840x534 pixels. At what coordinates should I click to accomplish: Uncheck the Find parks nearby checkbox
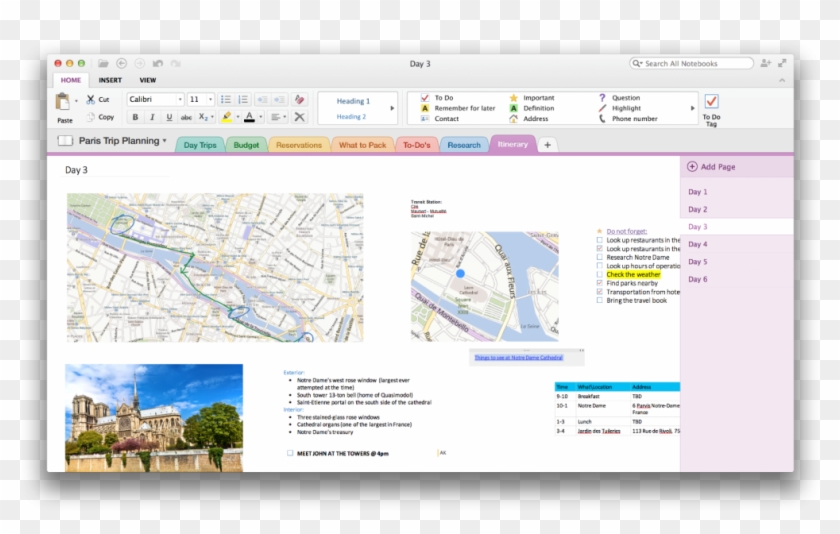[599, 283]
